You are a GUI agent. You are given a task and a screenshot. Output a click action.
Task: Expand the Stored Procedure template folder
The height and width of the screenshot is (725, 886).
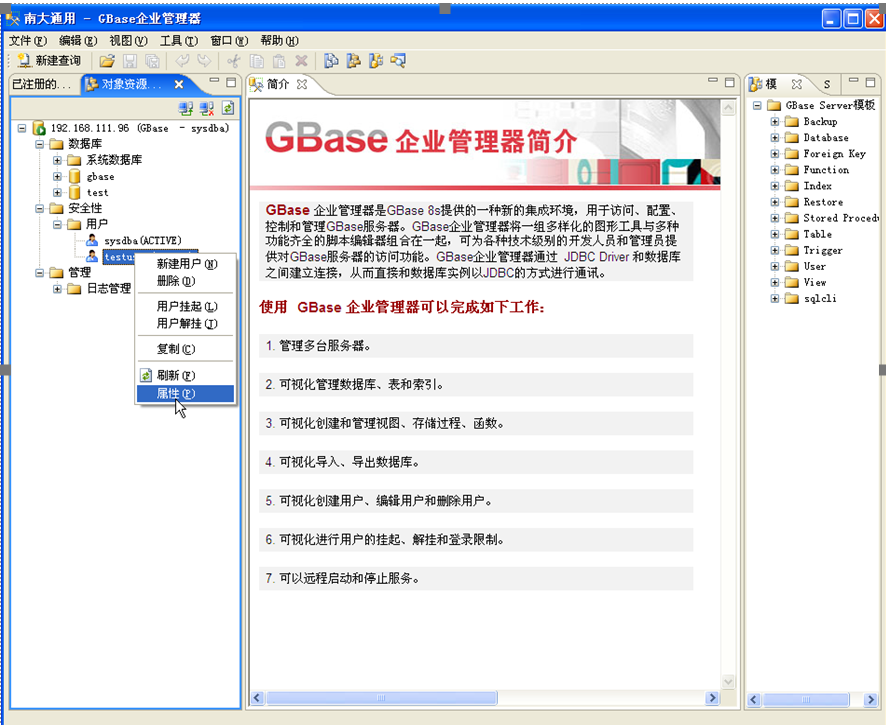(775, 217)
